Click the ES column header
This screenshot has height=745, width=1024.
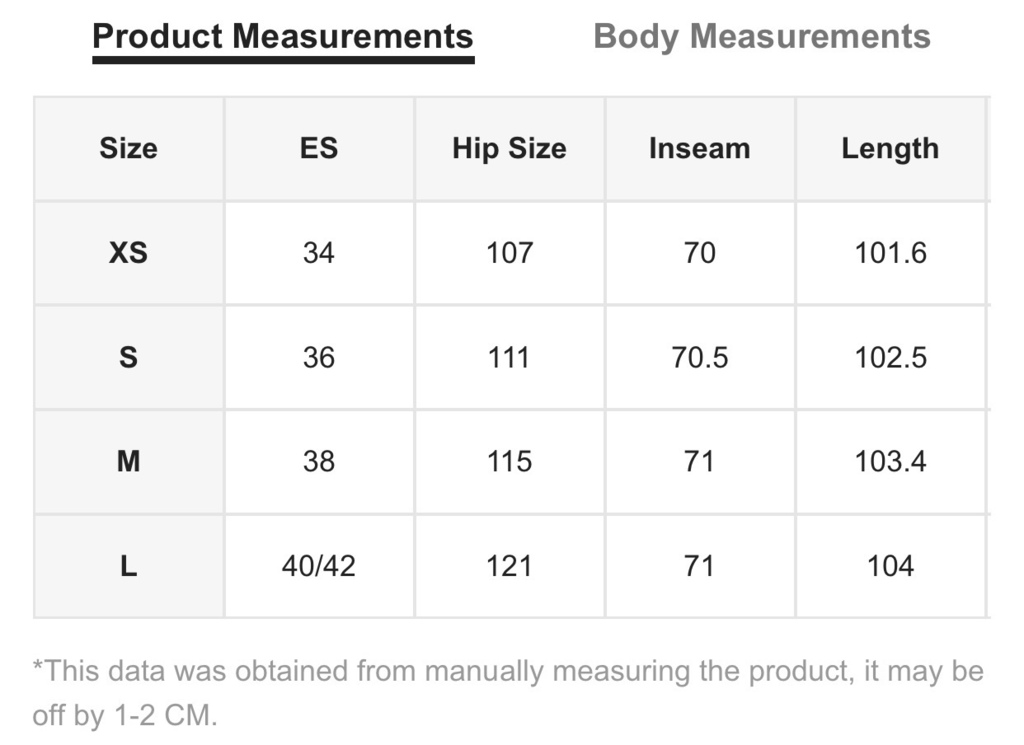pyautogui.click(x=319, y=148)
